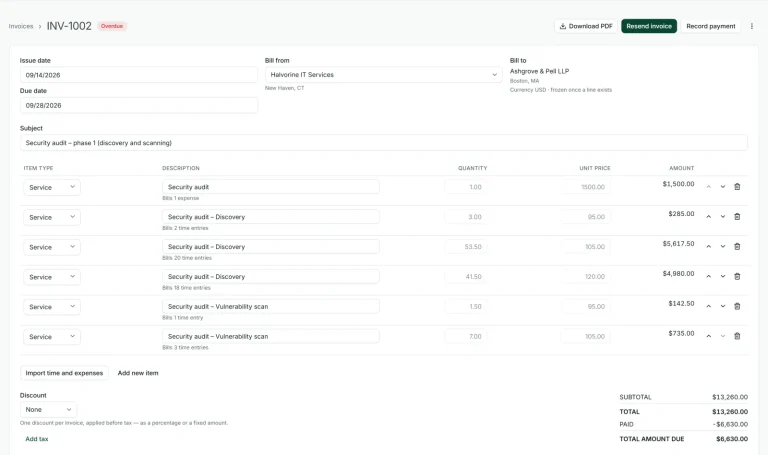
Task: Open item type dropdown for $4,980.00 row
Action: [x=52, y=277]
